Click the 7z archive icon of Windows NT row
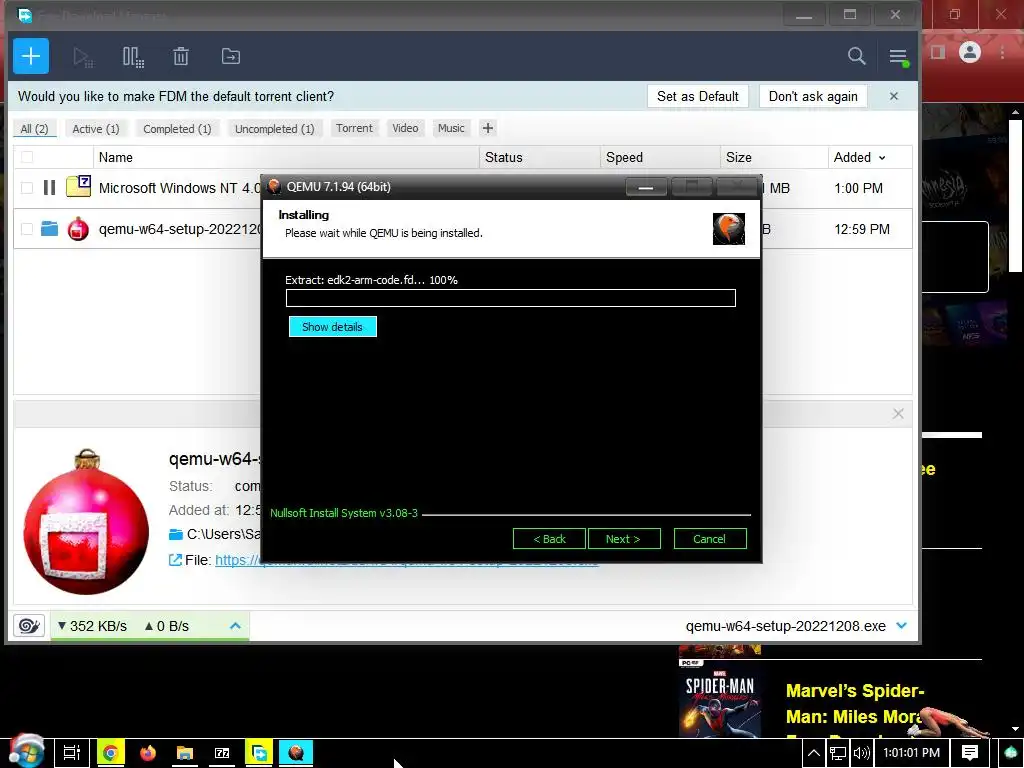 78,187
